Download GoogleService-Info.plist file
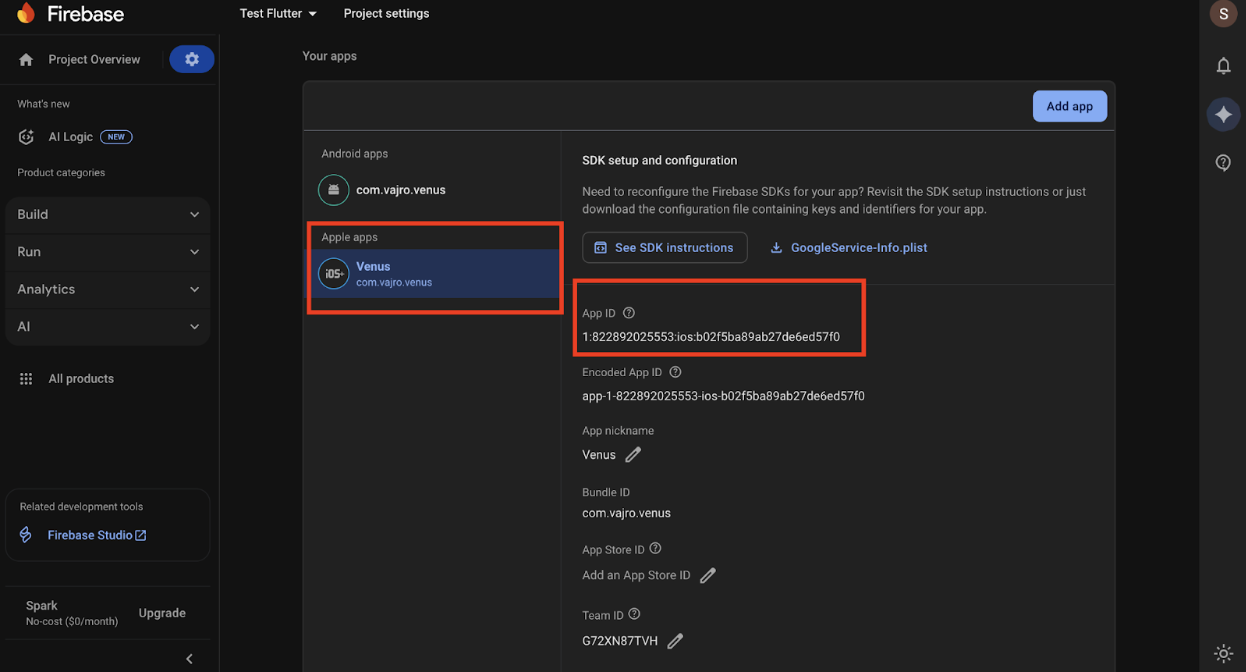 (848, 247)
